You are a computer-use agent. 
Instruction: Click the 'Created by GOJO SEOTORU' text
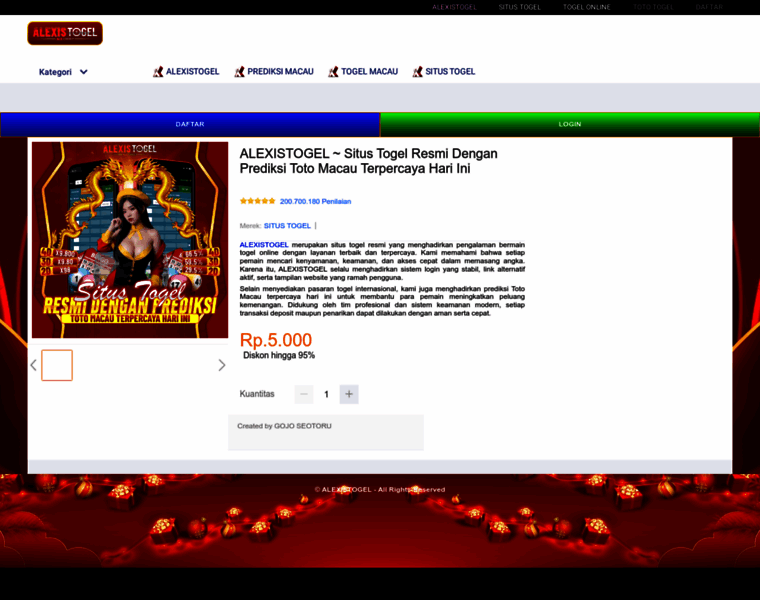285,426
